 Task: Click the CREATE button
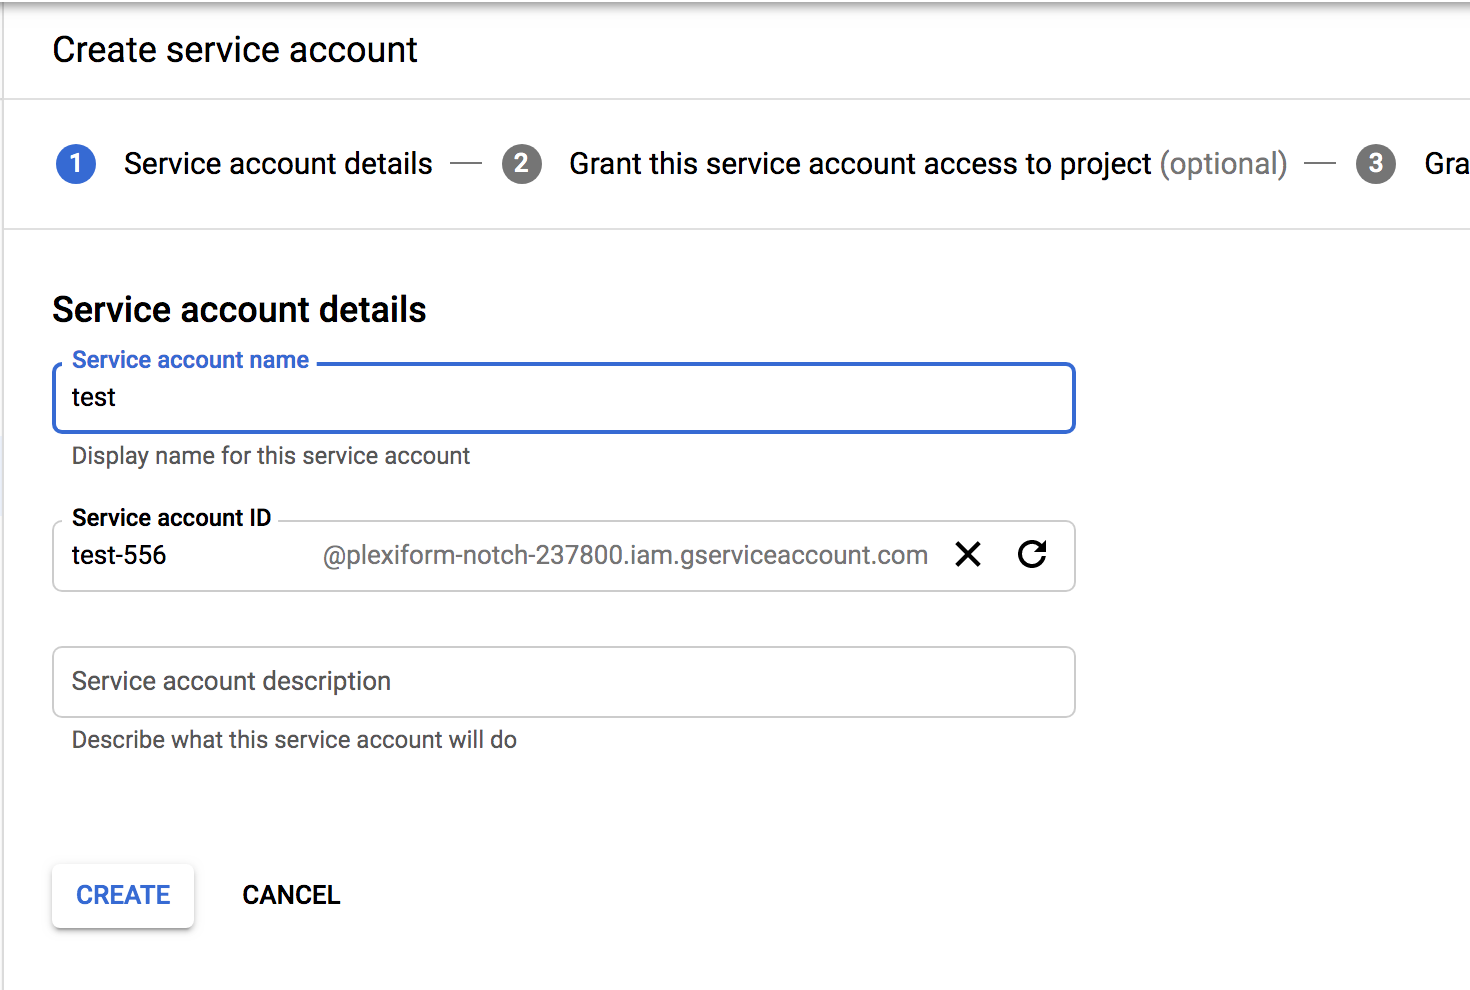coord(122,895)
